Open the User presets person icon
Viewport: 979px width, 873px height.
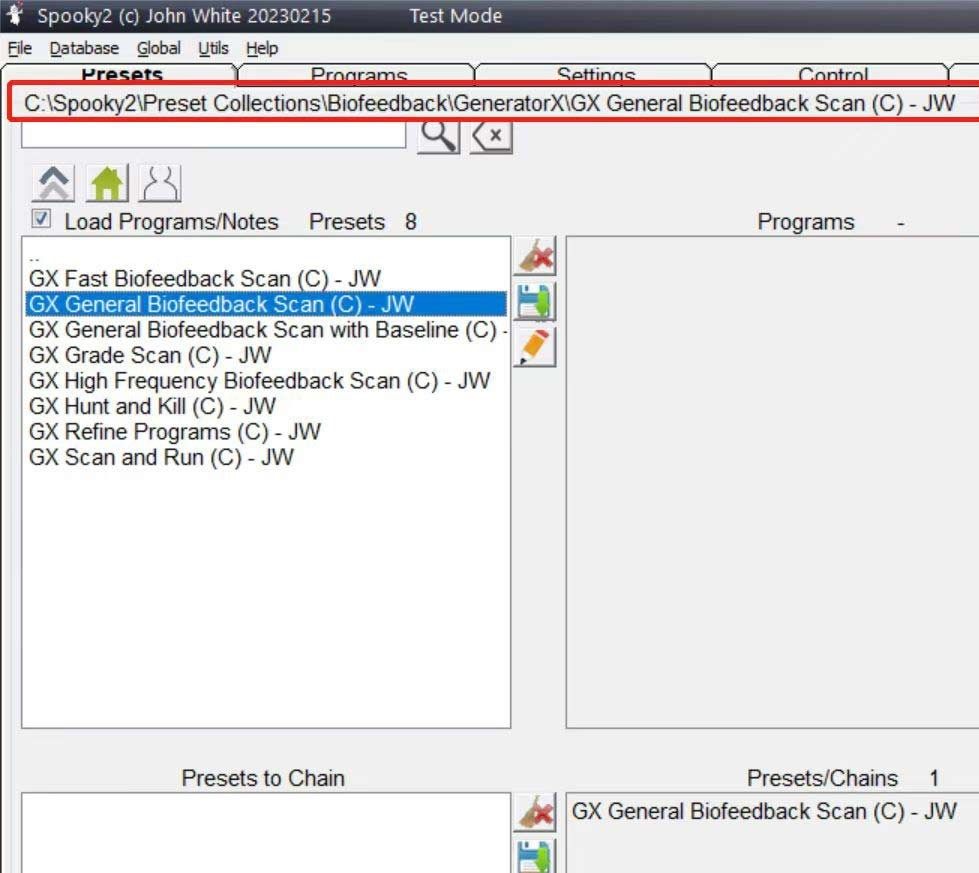[x=160, y=183]
